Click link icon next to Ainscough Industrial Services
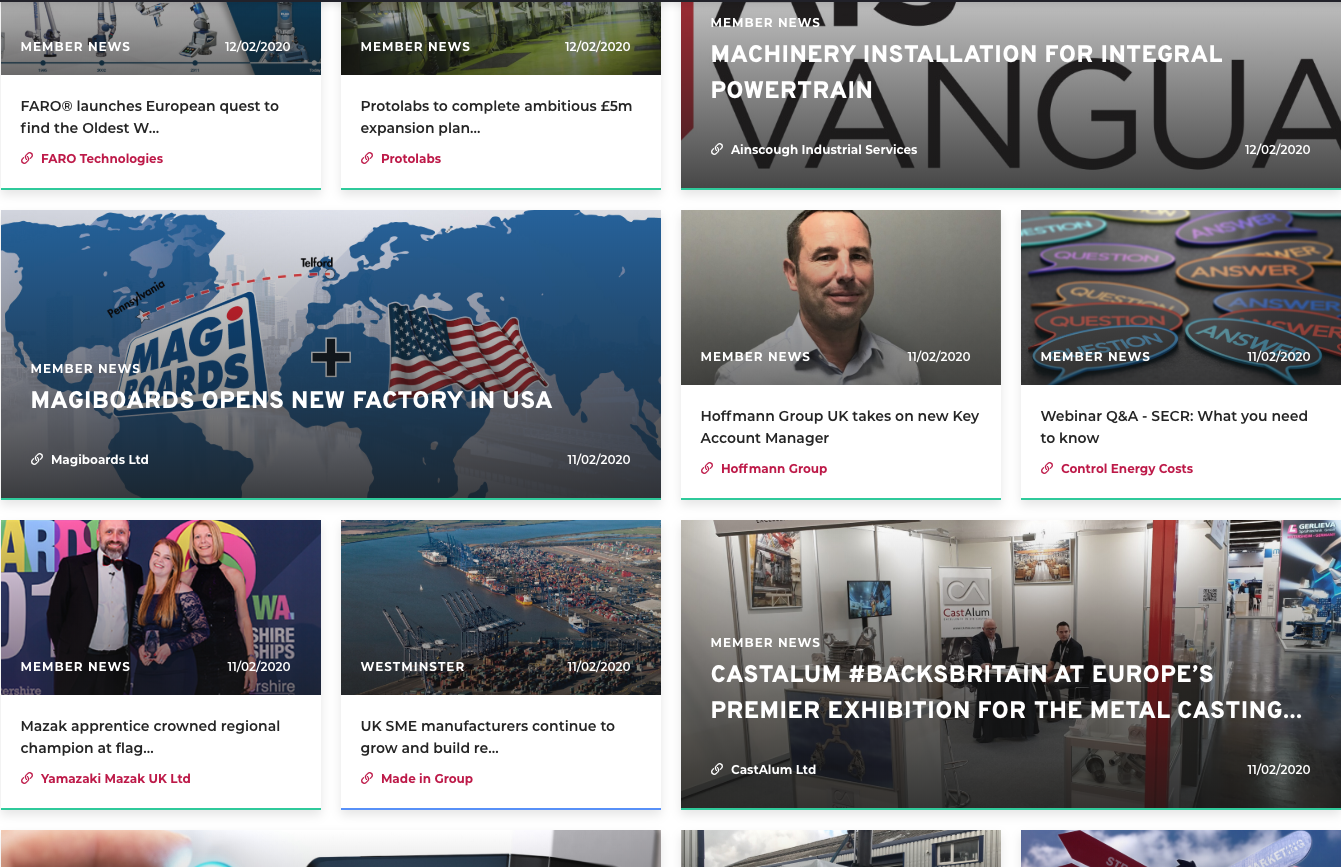 (717, 149)
